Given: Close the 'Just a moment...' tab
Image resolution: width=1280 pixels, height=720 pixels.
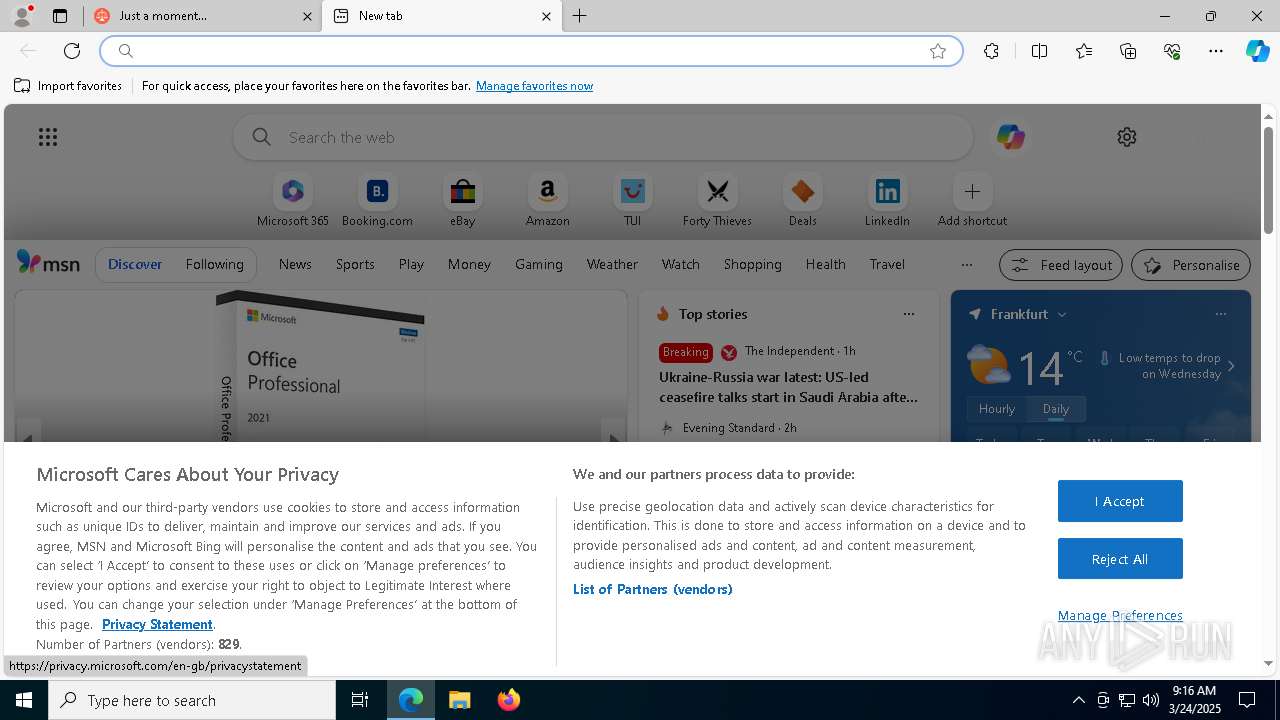Looking at the screenshot, I should tap(307, 16).
